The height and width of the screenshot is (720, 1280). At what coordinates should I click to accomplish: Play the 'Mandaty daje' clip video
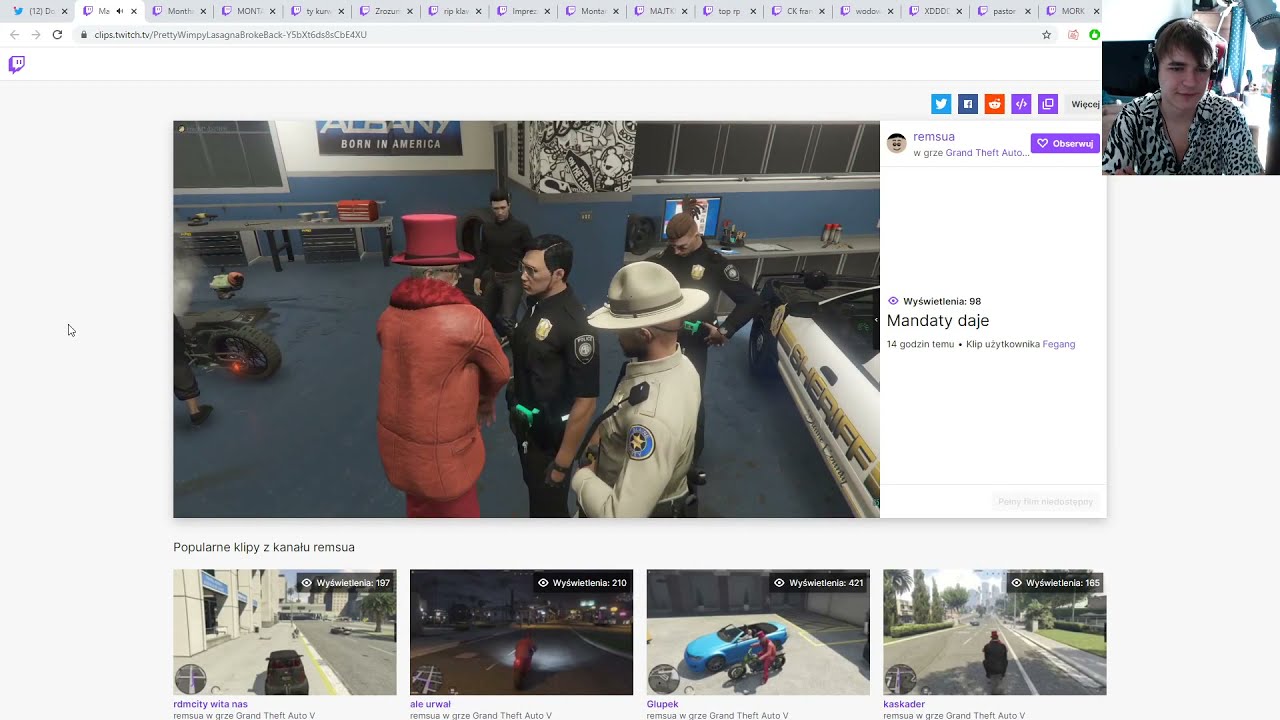(526, 319)
